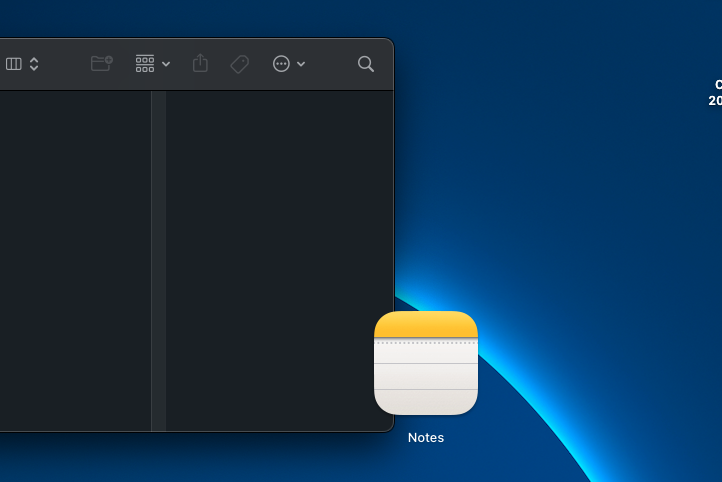Switch to column view in Finder toolbar
The height and width of the screenshot is (482, 722).
(14, 64)
